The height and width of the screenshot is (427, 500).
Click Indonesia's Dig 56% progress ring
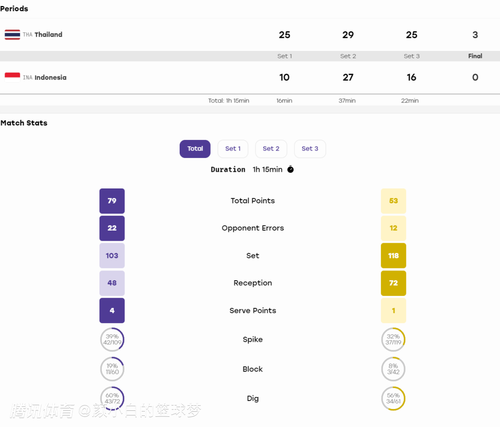(x=393, y=398)
